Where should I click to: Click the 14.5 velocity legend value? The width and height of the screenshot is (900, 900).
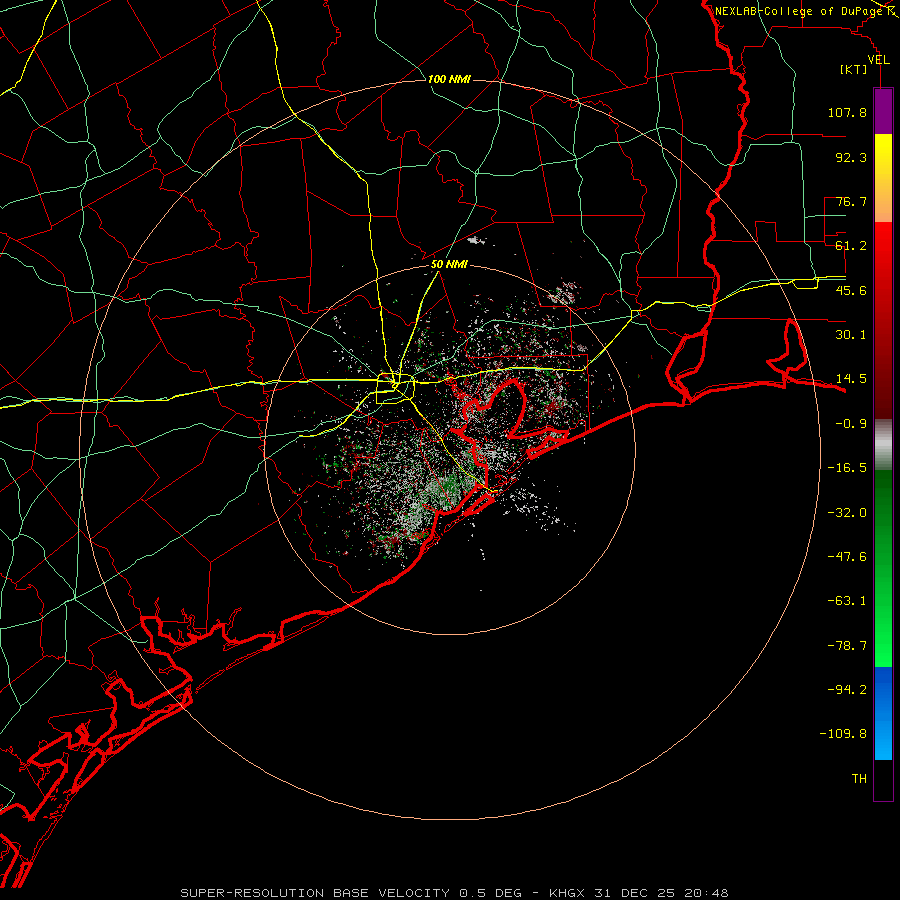(x=851, y=379)
